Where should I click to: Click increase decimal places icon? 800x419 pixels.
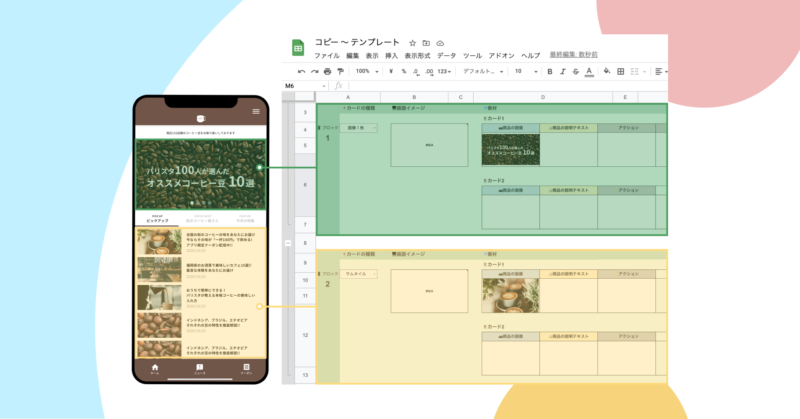(x=429, y=71)
